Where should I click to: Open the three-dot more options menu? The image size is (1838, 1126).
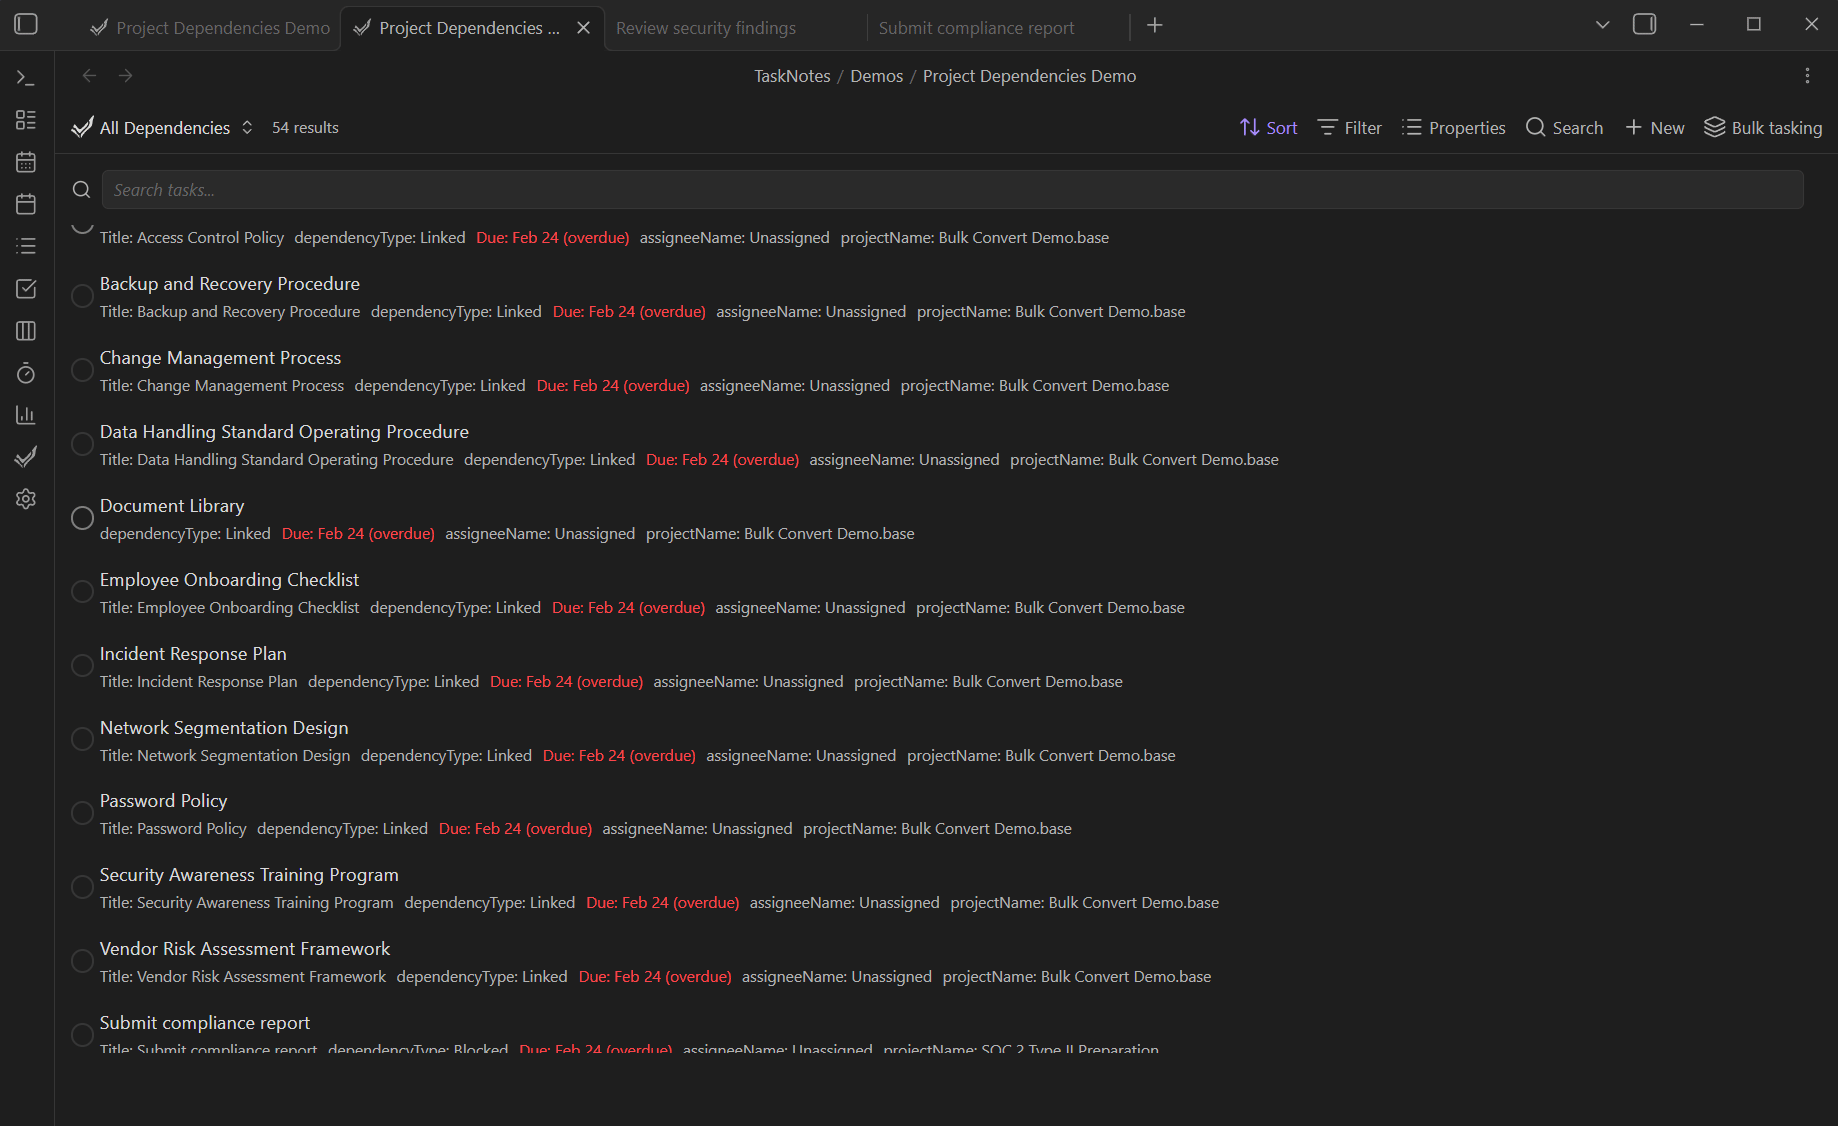click(x=1806, y=76)
